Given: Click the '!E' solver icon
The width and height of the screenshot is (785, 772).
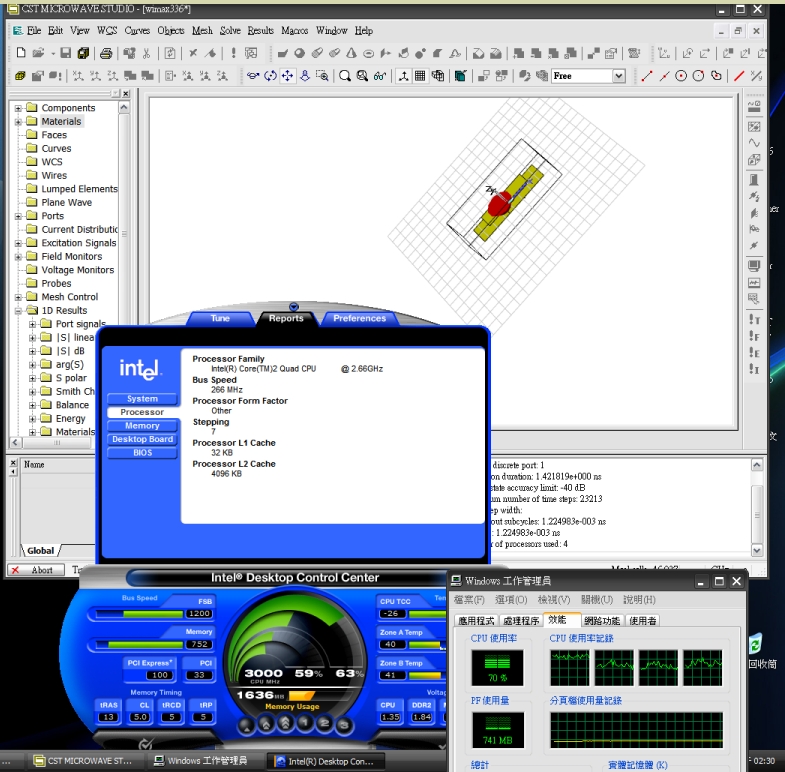Looking at the screenshot, I should (754, 352).
